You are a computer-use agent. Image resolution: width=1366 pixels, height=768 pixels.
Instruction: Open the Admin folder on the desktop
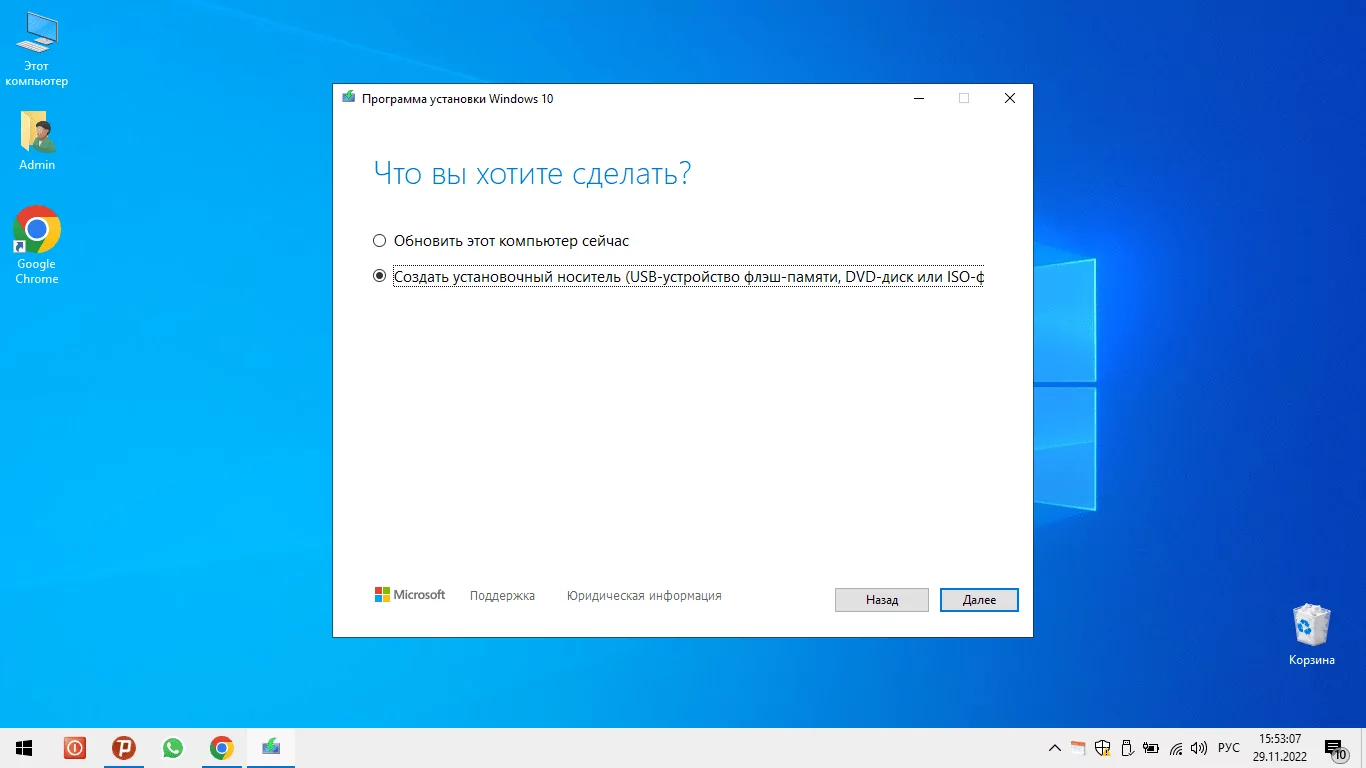37,140
